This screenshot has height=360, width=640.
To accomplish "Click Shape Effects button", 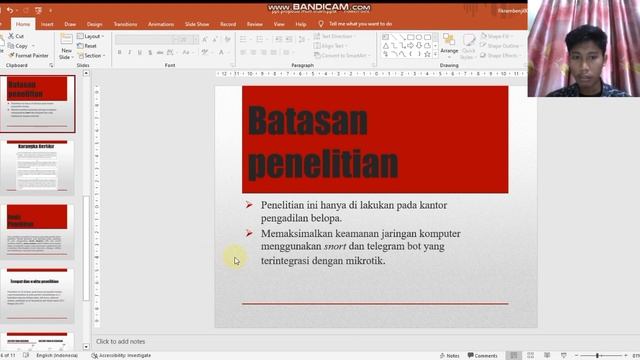I will [500, 56].
